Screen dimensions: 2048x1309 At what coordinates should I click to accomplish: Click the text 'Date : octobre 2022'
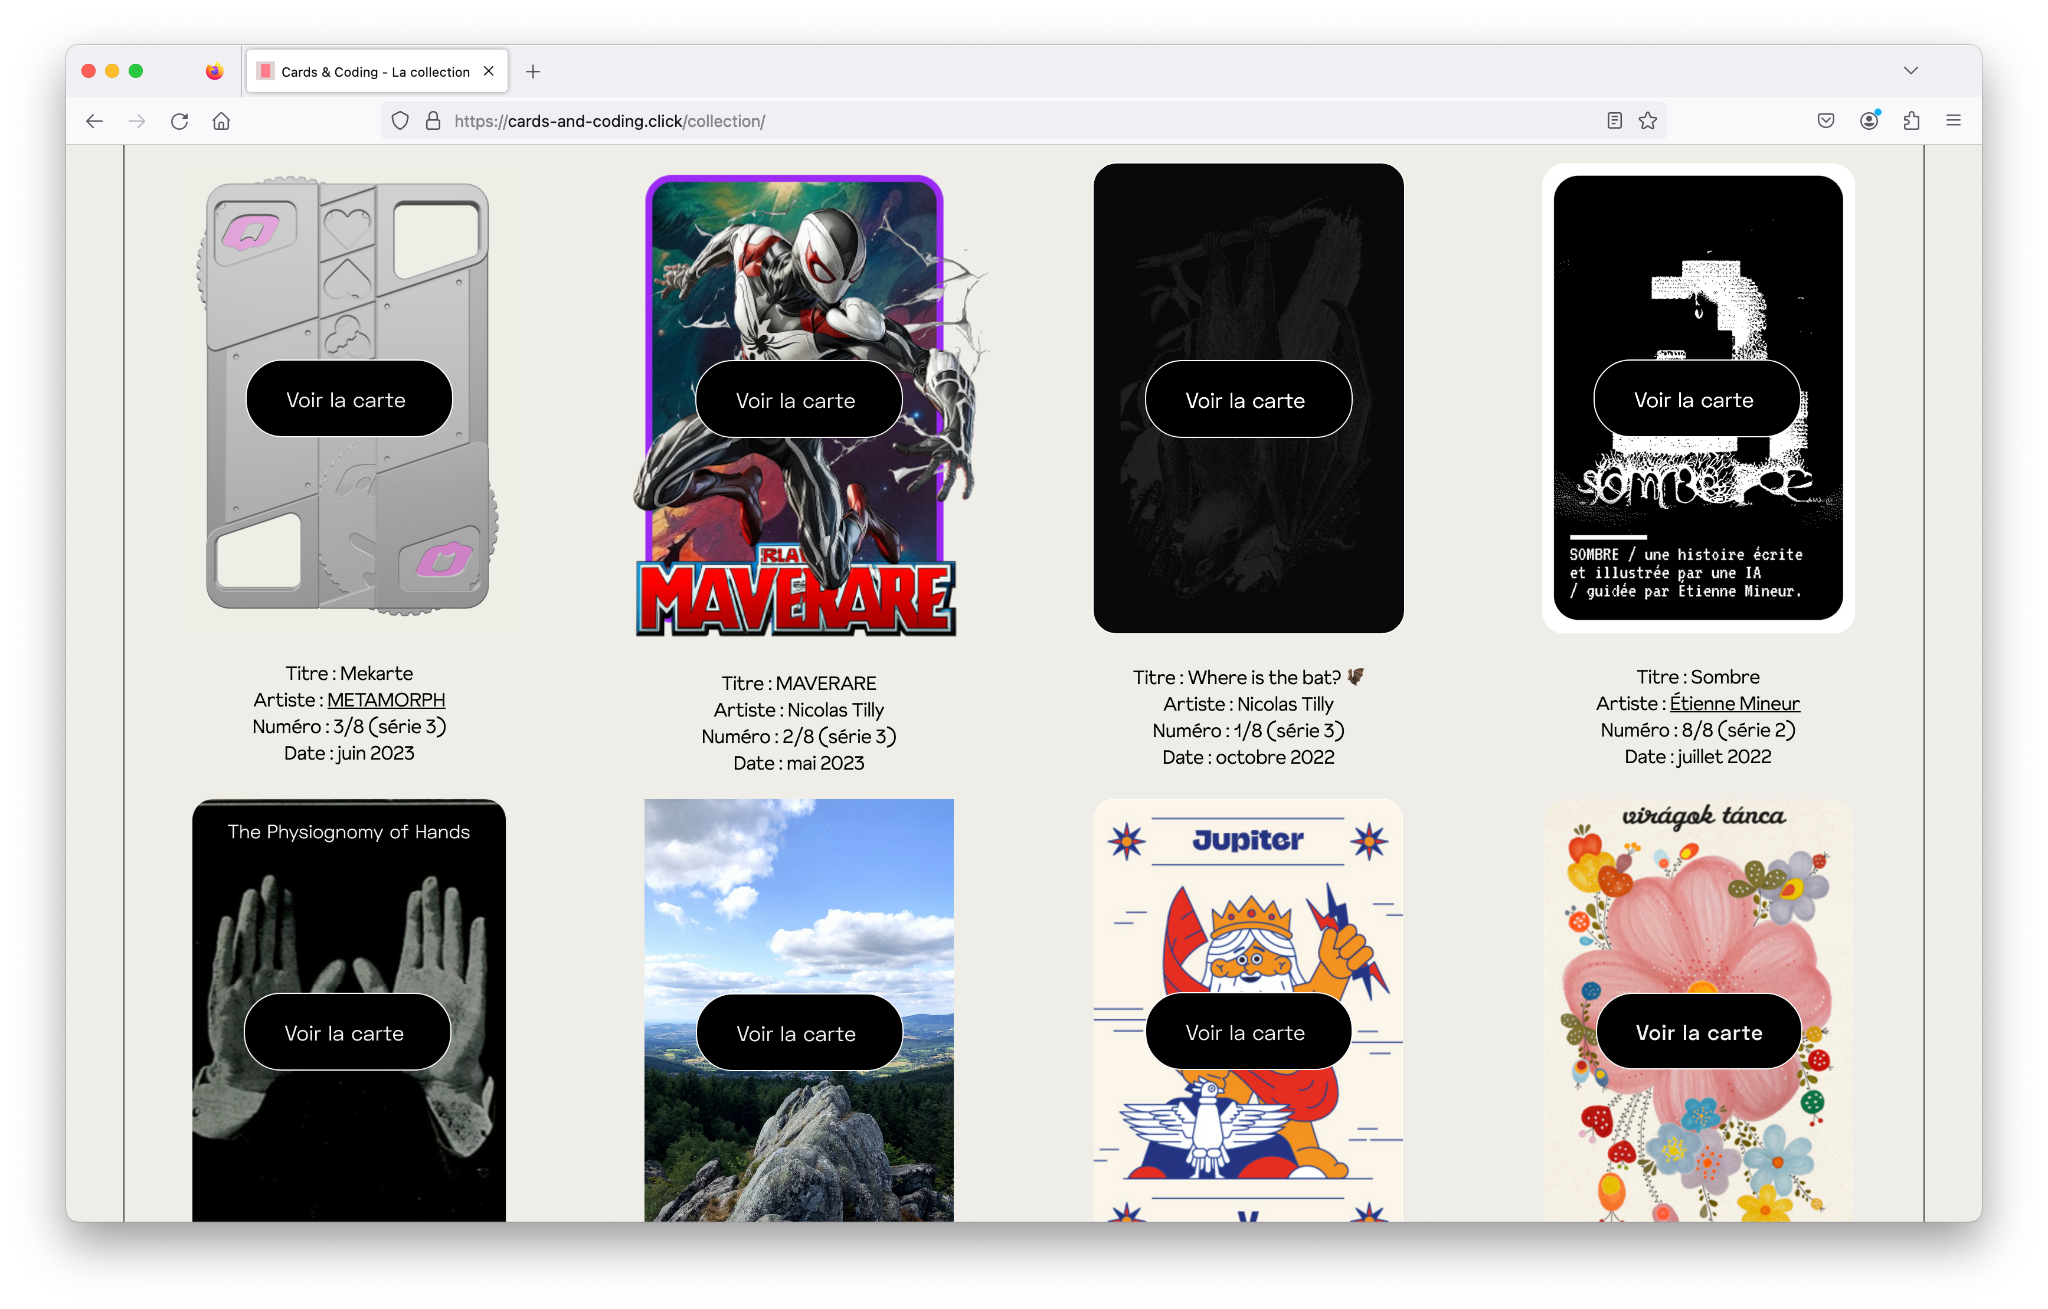[1248, 758]
